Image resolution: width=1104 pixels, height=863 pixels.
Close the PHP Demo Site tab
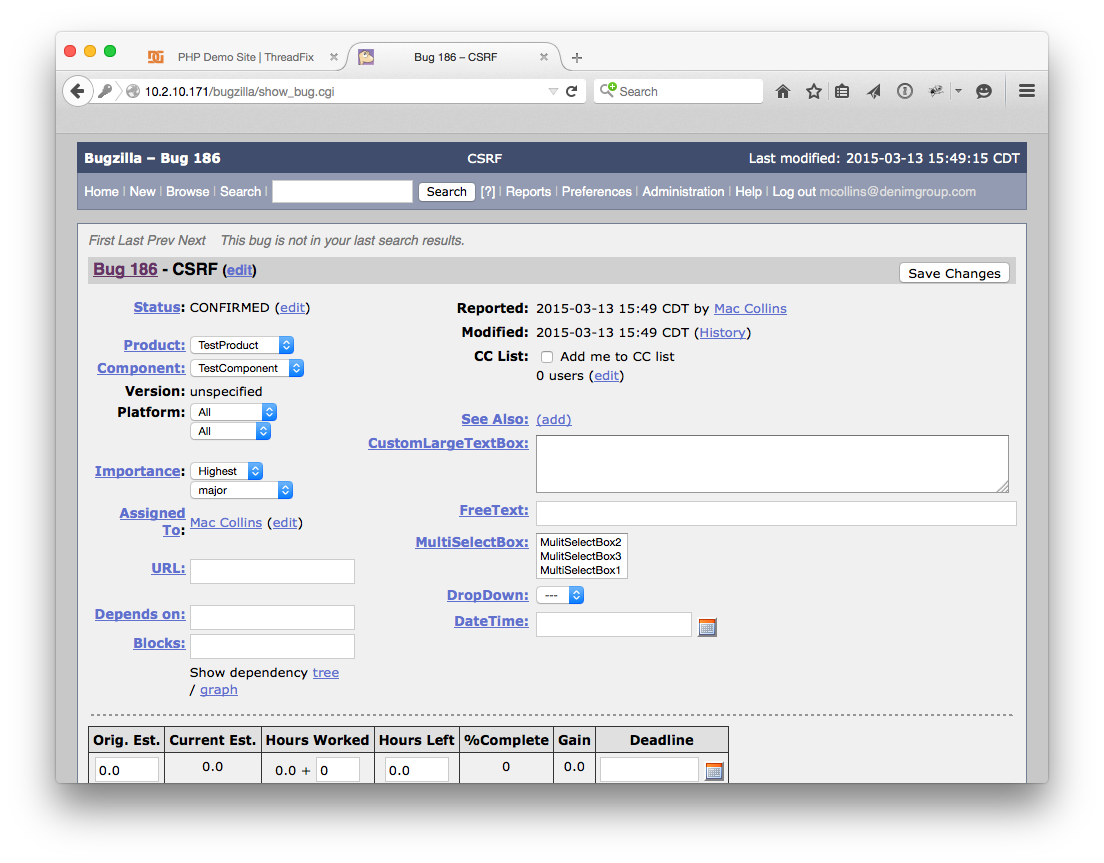(x=334, y=57)
